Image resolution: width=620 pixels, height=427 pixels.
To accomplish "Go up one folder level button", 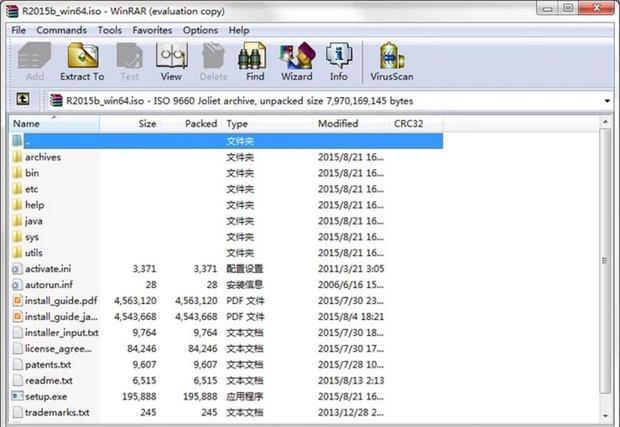I will [23, 100].
